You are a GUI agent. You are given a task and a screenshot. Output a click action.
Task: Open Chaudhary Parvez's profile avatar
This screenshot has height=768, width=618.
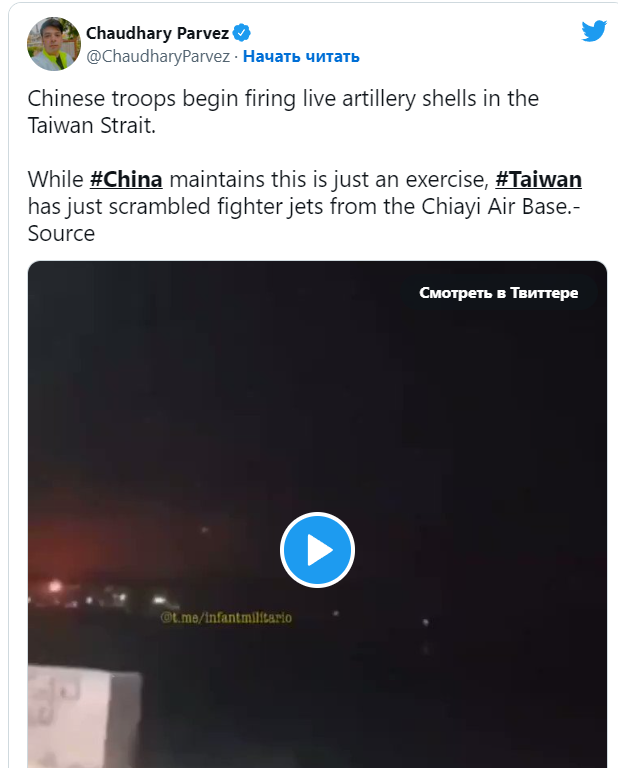click(54, 44)
